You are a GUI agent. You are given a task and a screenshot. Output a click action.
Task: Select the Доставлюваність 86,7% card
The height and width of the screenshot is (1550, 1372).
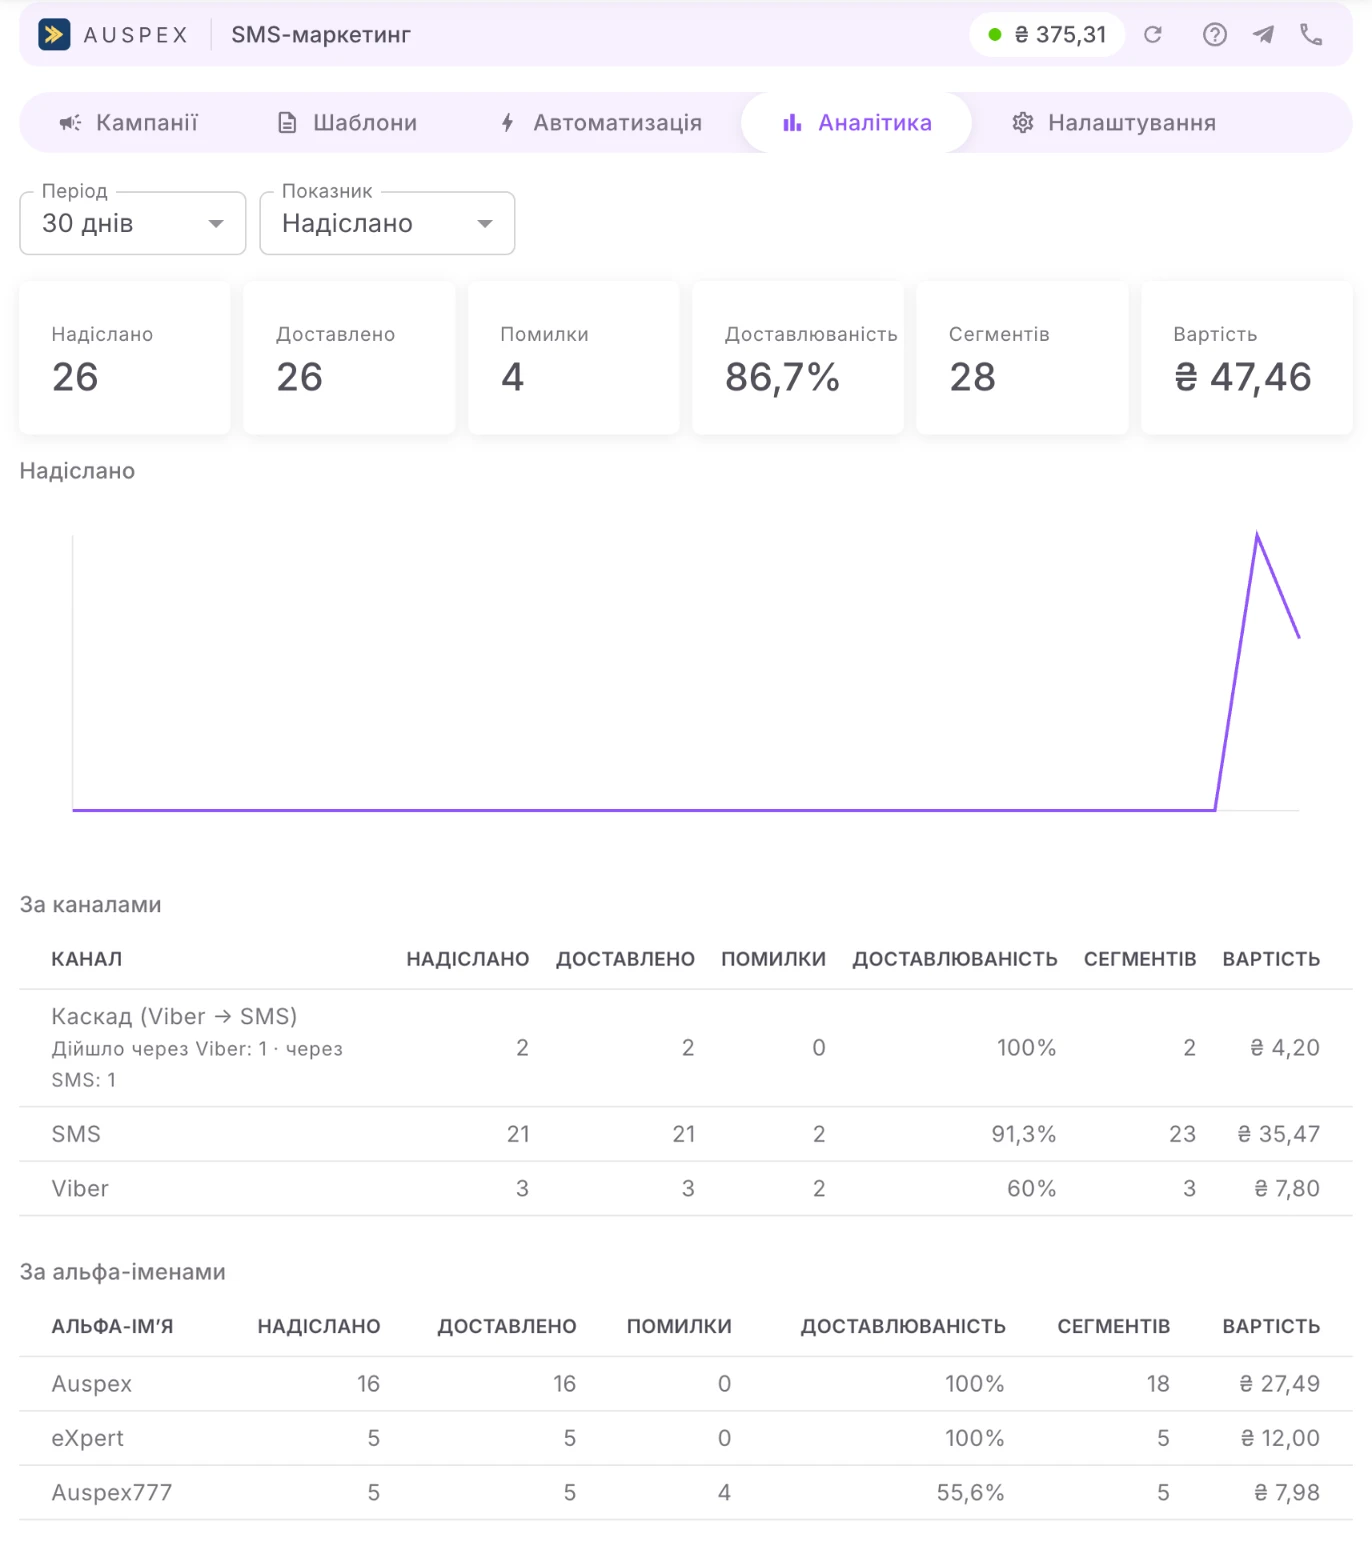point(798,358)
